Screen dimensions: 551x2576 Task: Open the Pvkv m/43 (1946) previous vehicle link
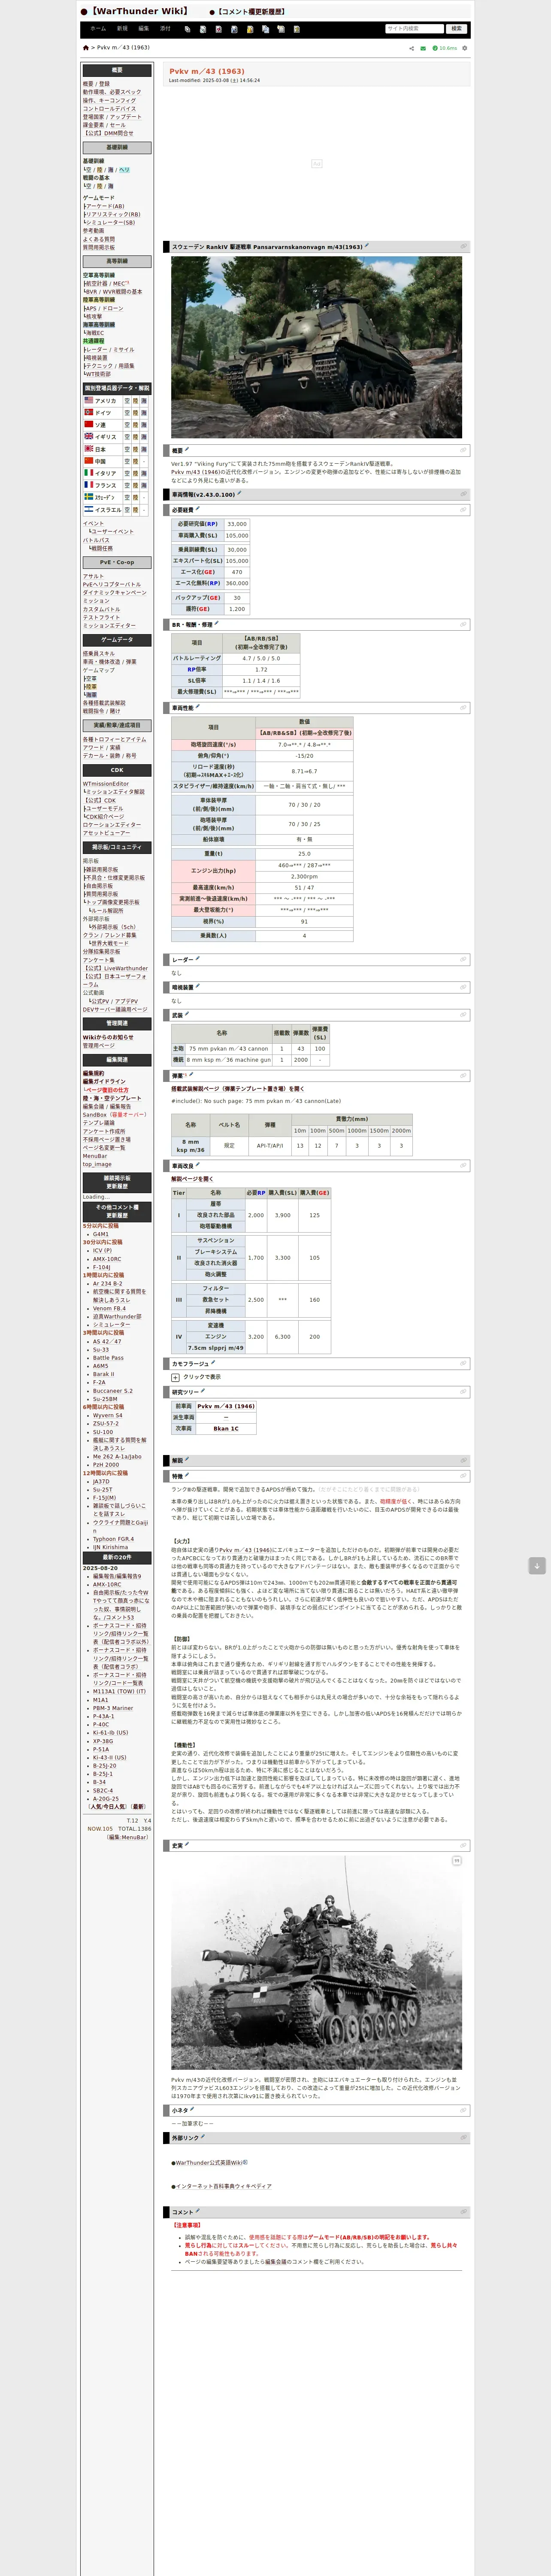point(226,1406)
